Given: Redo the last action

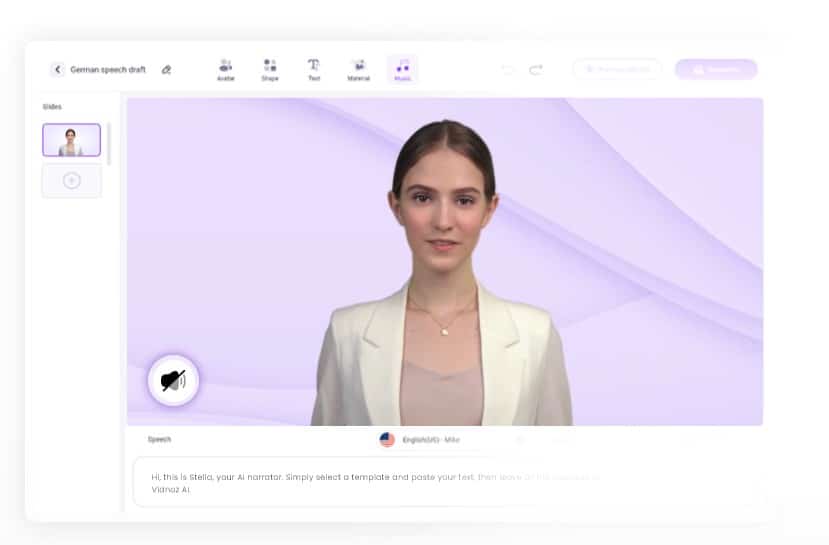Looking at the screenshot, I should click(x=536, y=70).
